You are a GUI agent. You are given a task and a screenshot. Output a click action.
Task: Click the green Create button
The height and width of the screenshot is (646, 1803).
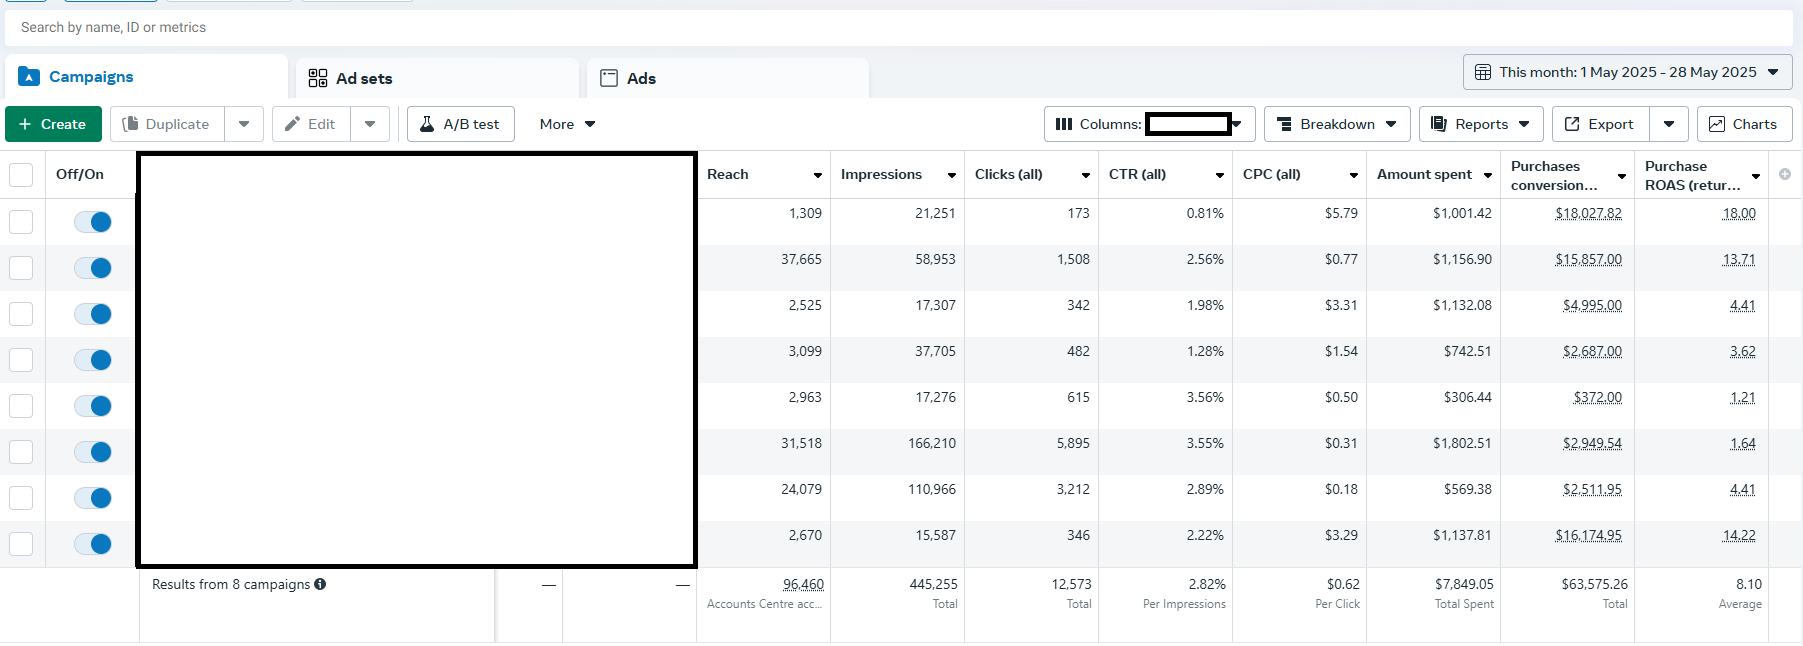pos(53,124)
